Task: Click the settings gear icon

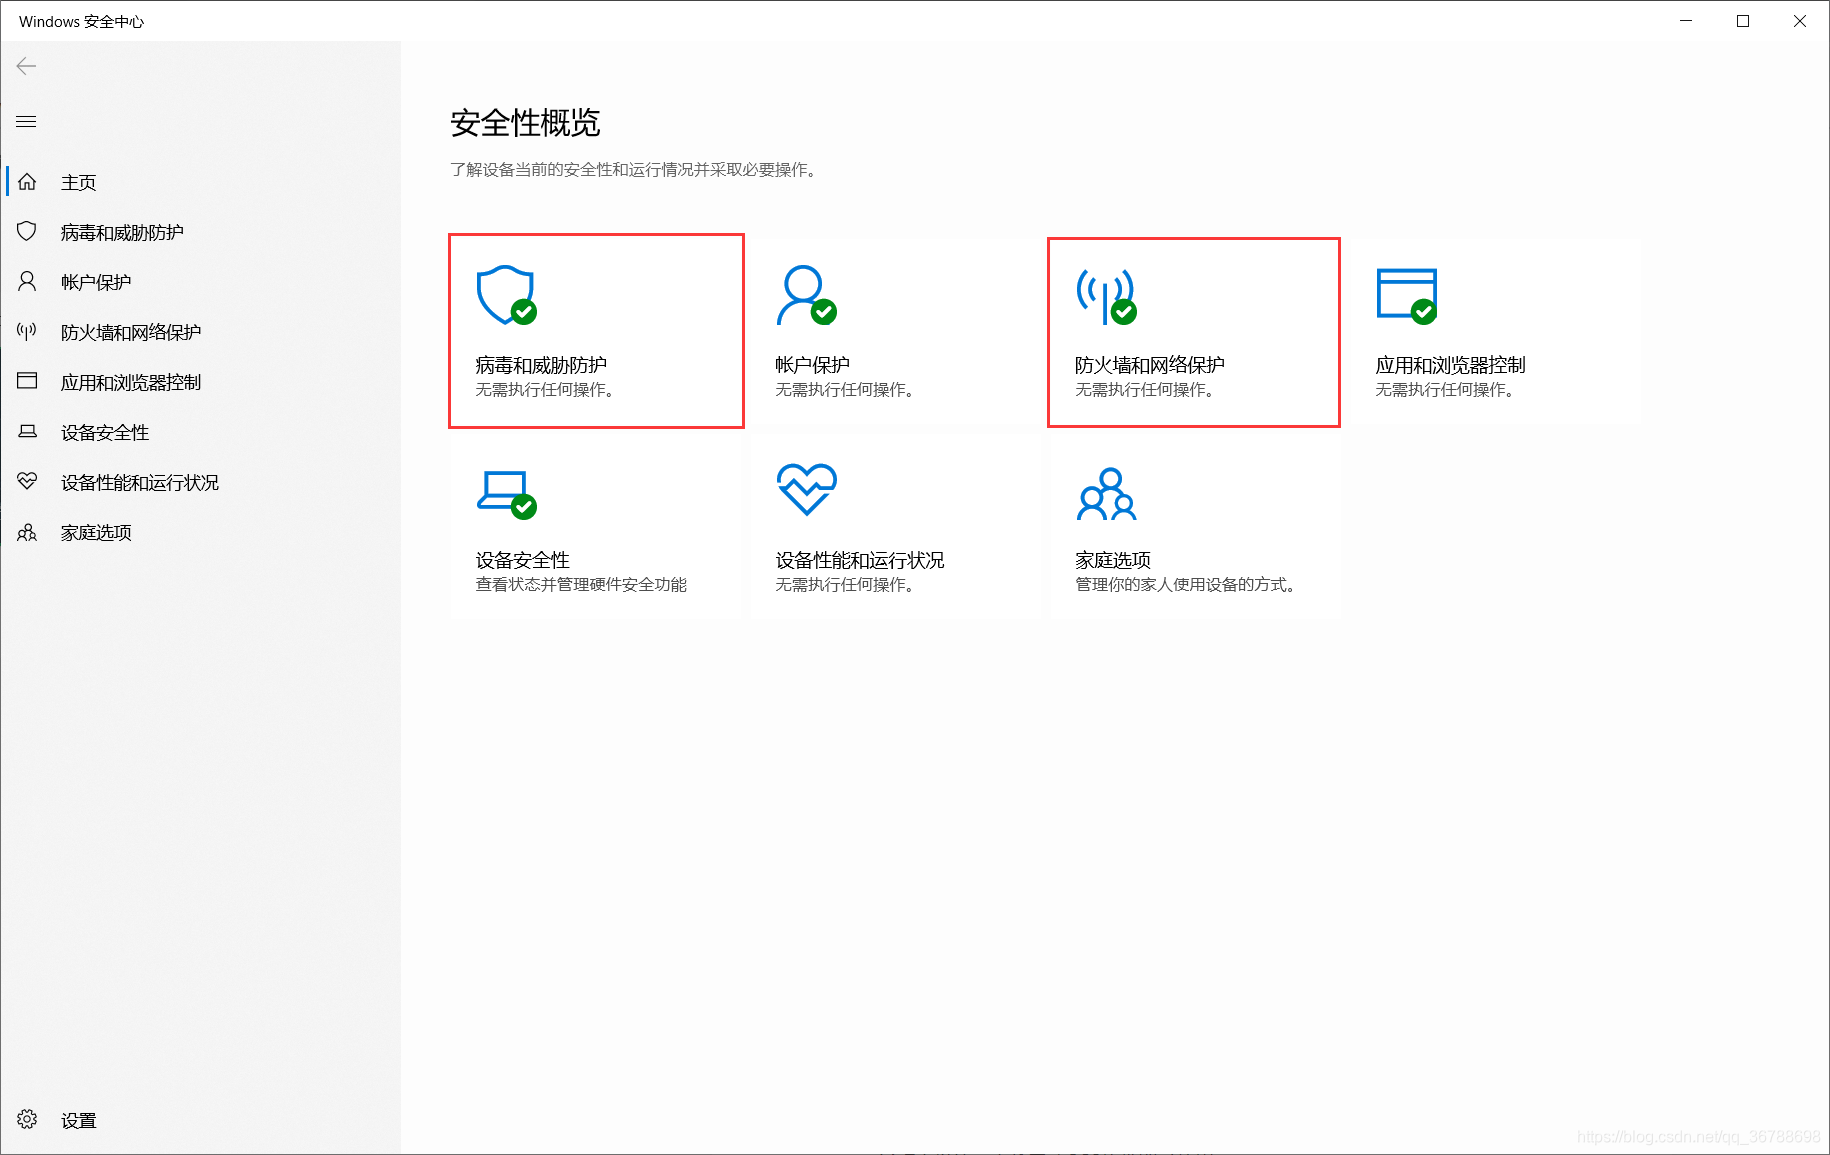Action: coord(27,1119)
